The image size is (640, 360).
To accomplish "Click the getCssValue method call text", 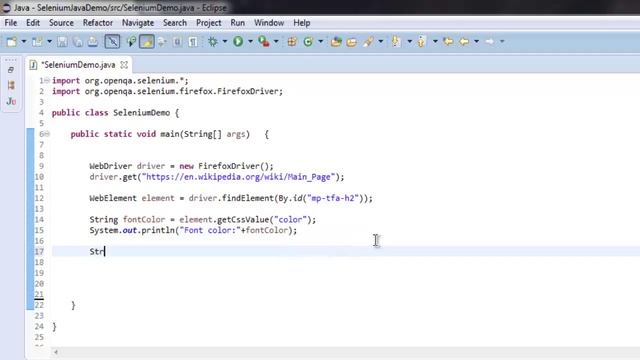I will 243,220.
